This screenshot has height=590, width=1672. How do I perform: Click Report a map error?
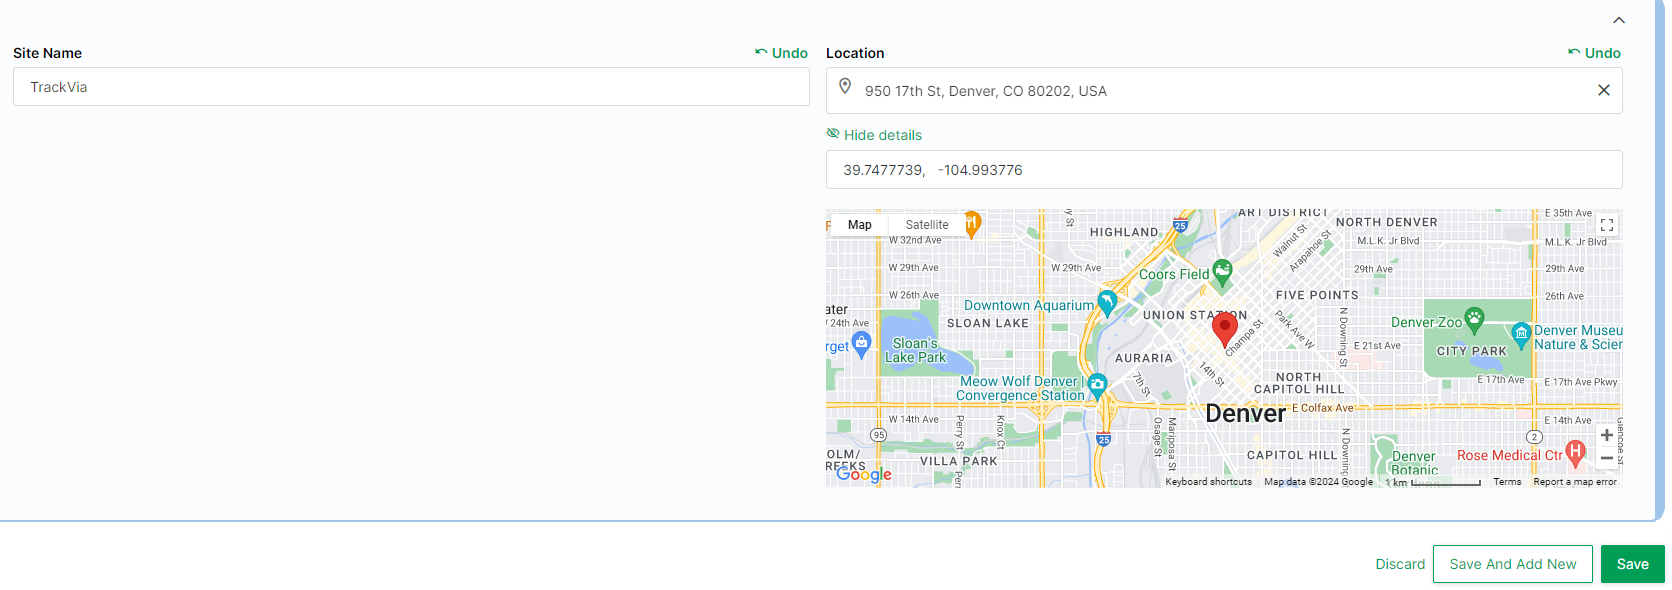point(1575,482)
